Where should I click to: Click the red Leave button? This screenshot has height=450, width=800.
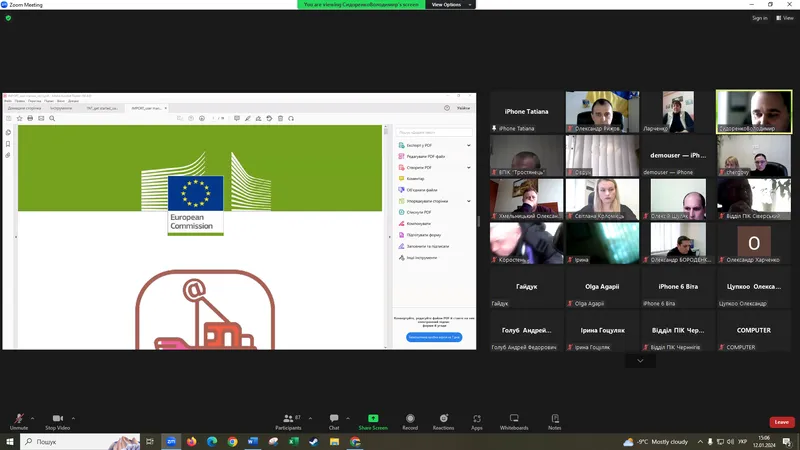pyautogui.click(x=782, y=422)
